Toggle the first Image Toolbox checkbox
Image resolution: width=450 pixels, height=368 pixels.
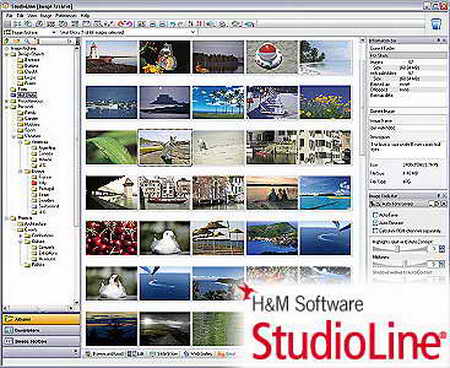(x=375, y=215)
